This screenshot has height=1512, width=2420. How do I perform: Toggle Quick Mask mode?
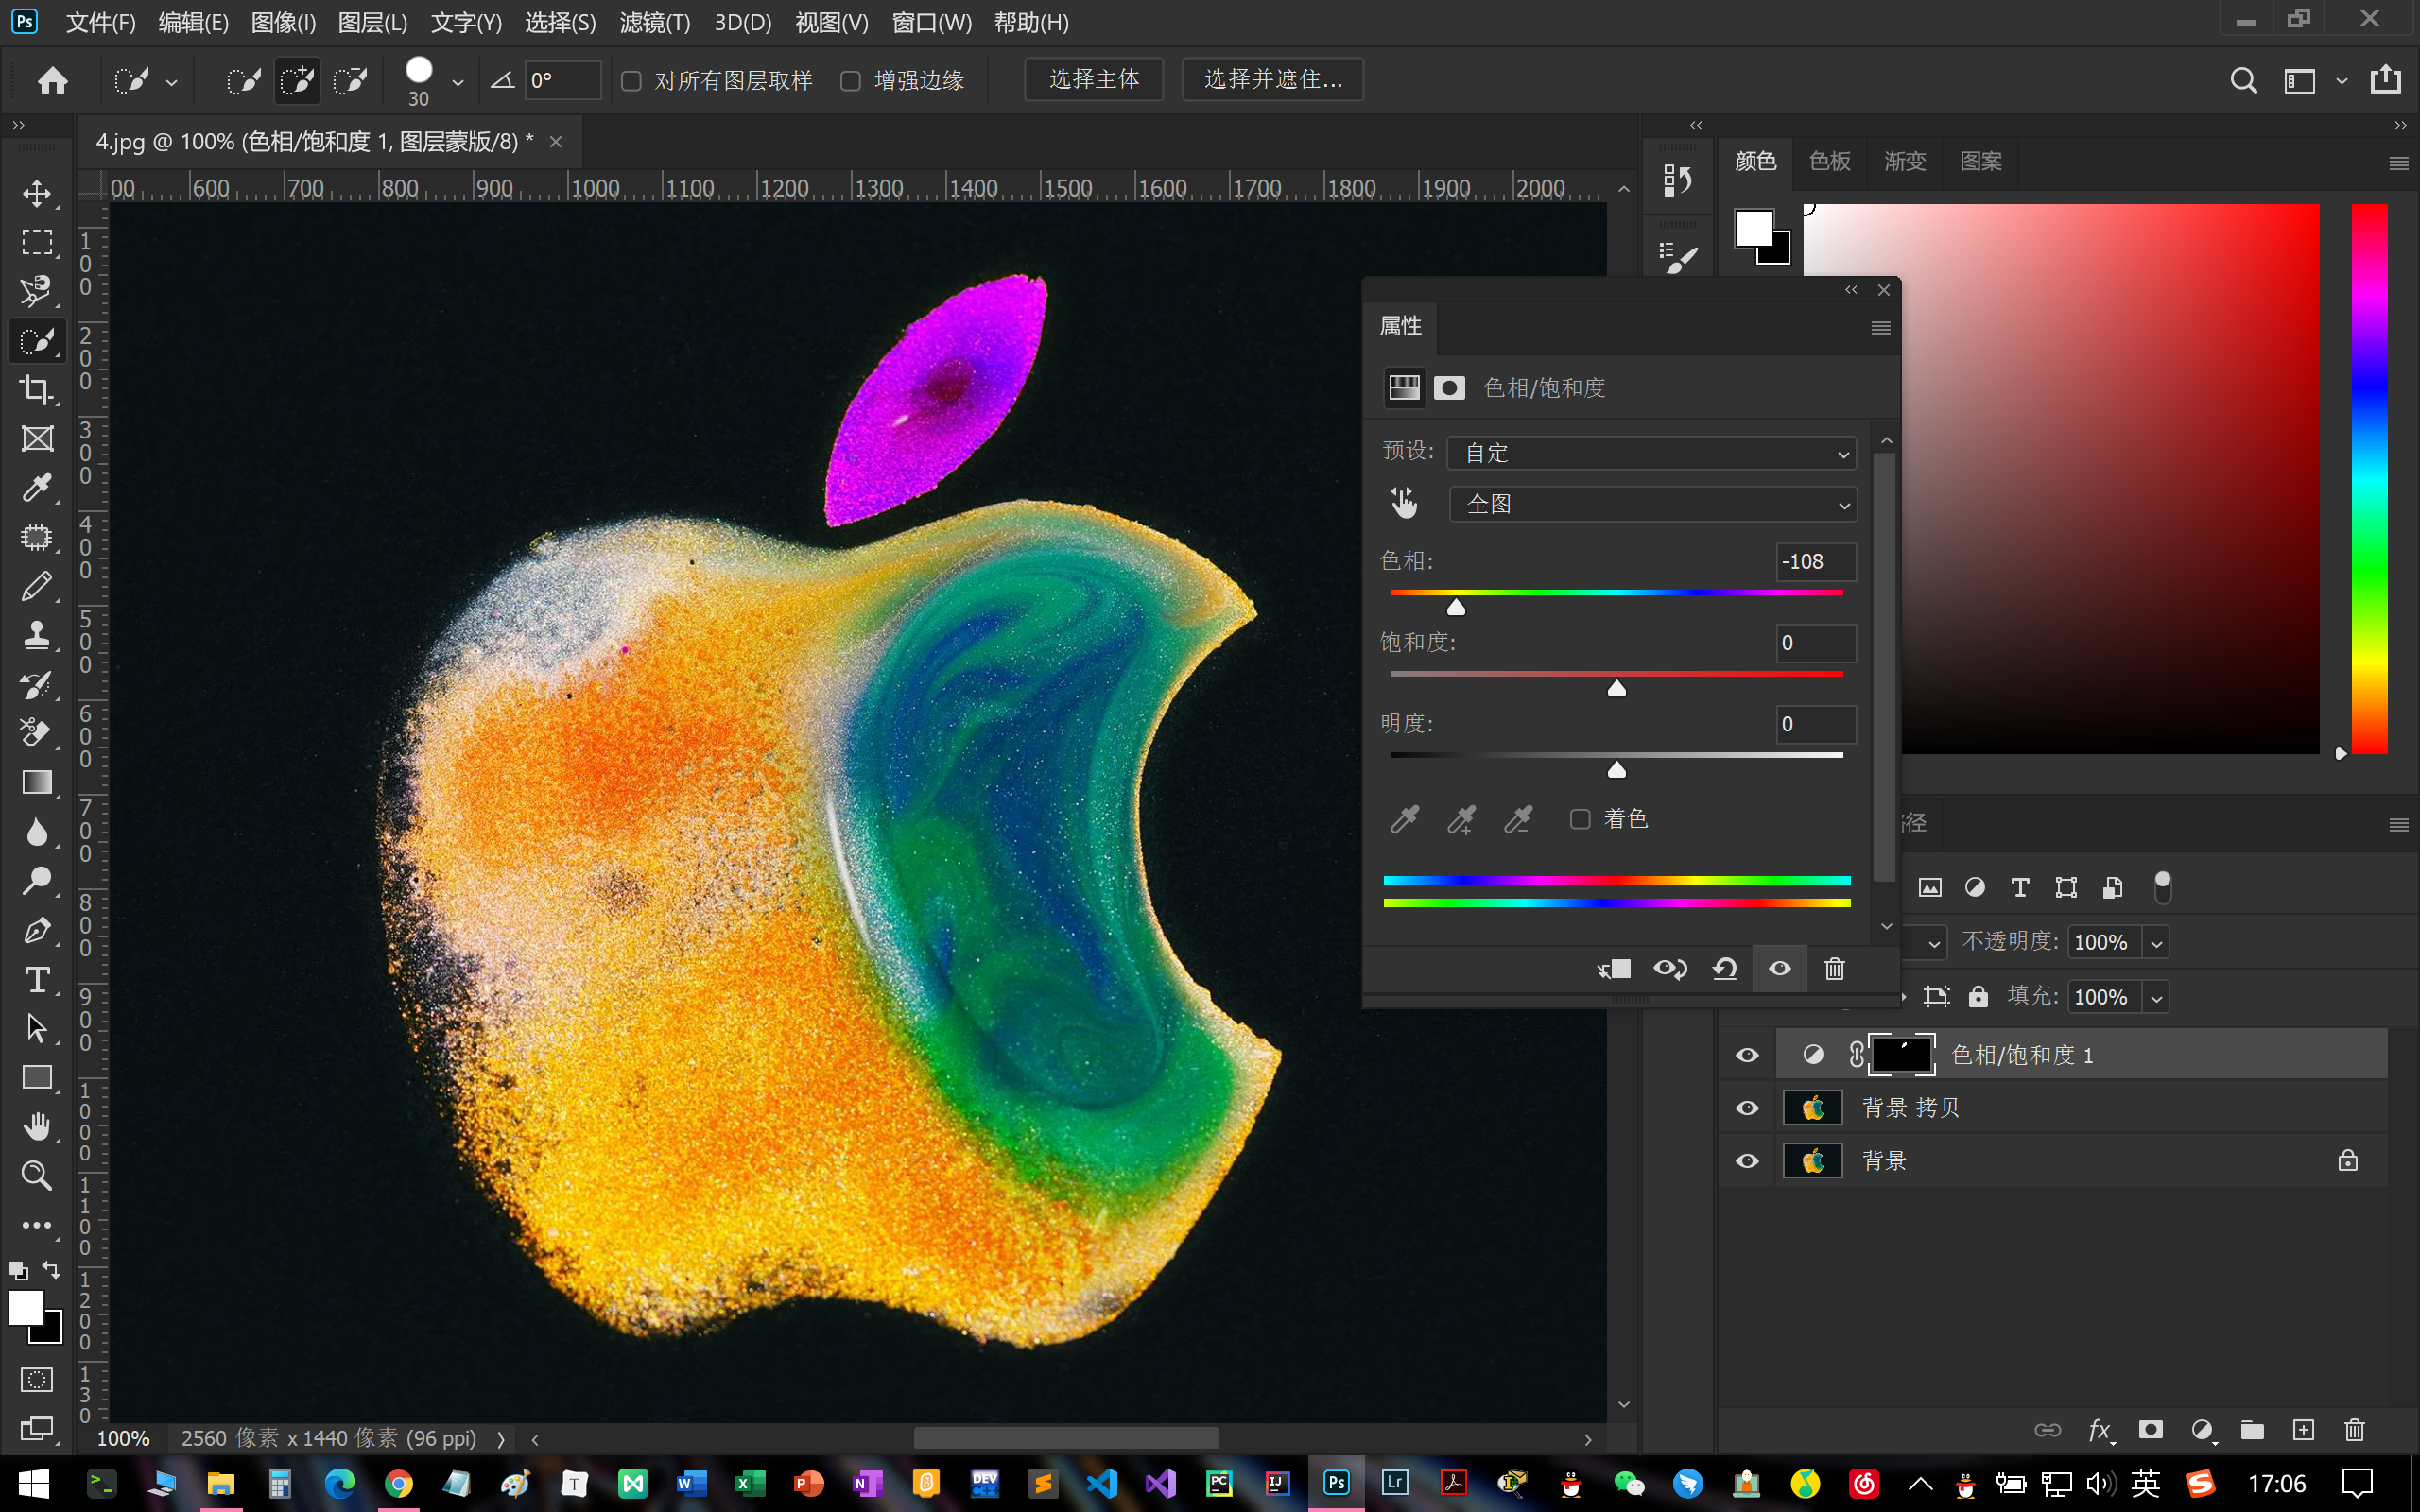[37, 1380]
